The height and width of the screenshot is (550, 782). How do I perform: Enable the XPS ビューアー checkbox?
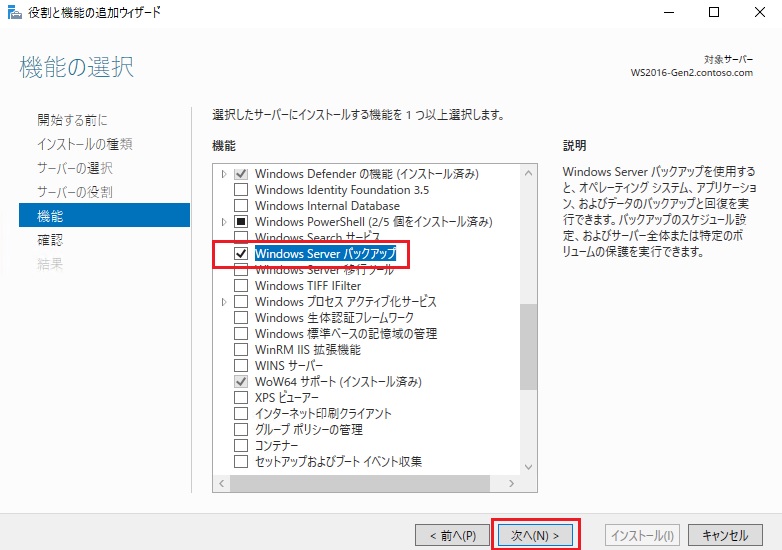tap(240, 398)
